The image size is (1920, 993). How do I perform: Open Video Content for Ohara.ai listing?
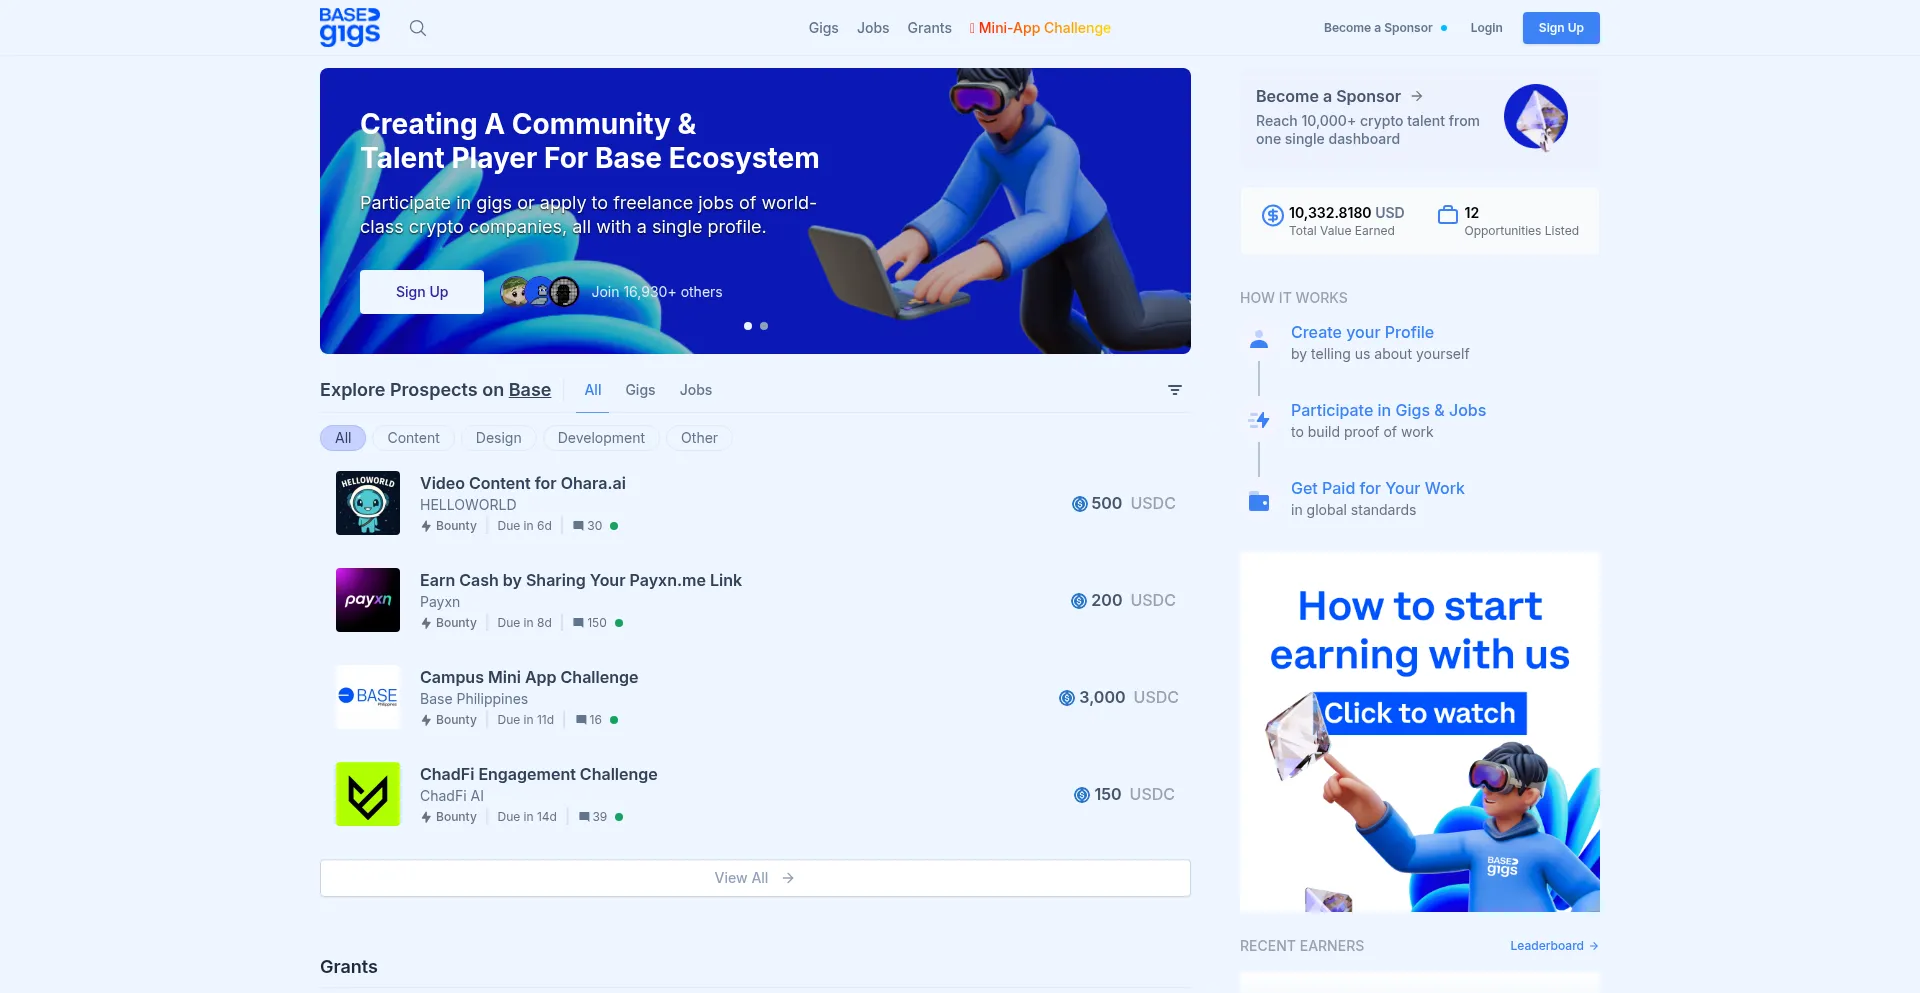coord(523,483)
